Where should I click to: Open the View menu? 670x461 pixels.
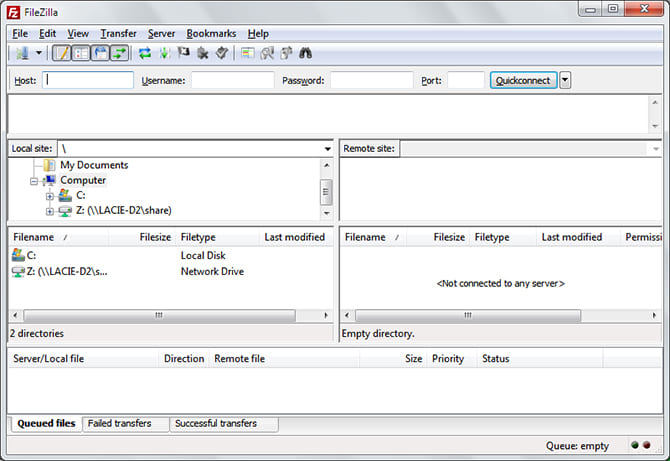click(78, 33)
